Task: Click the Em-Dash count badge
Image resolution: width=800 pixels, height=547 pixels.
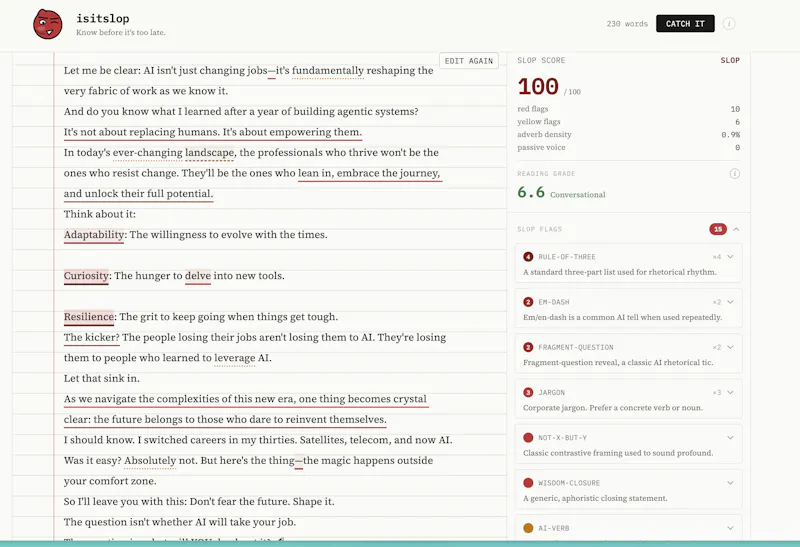Action: [x=528, y=302]
